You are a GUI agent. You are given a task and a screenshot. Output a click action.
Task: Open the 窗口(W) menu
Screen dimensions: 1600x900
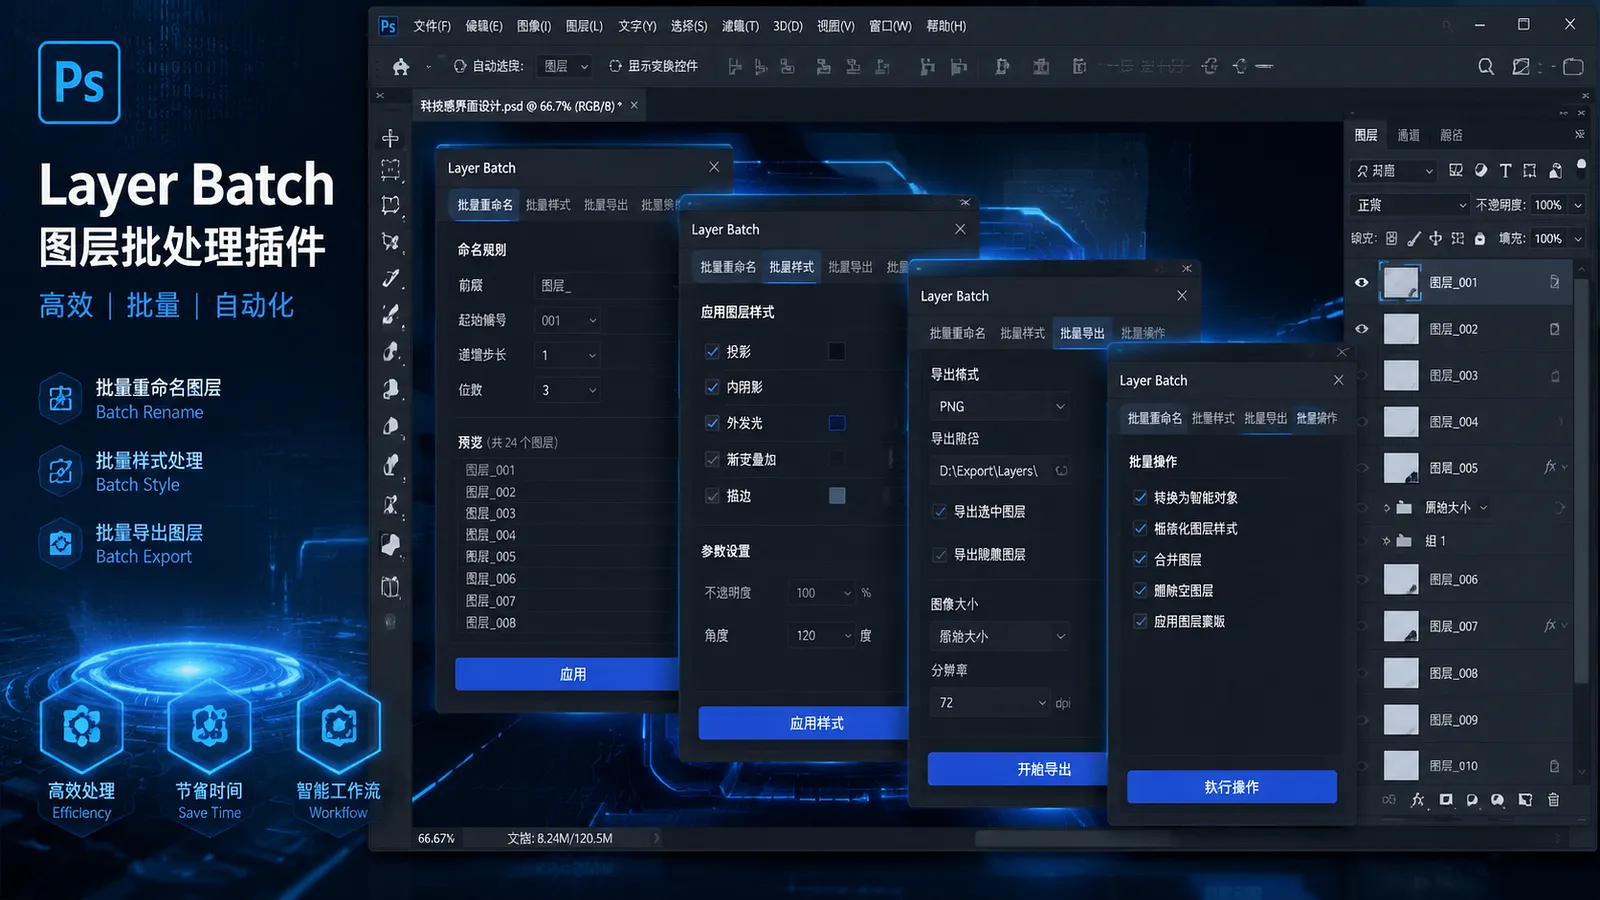pos(890,26)
